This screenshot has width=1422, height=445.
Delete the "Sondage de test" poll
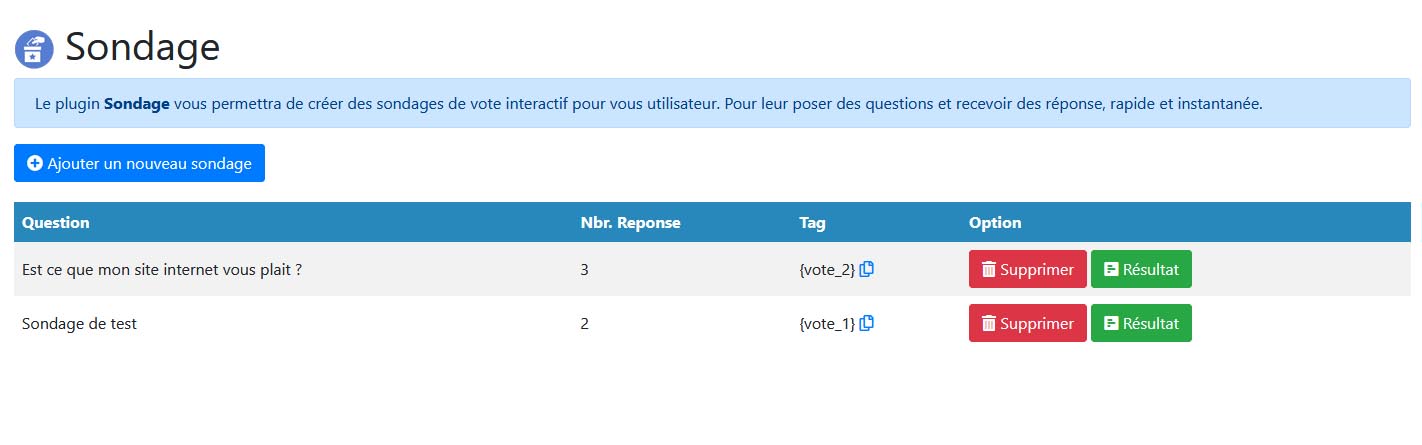click(1027, 323)
